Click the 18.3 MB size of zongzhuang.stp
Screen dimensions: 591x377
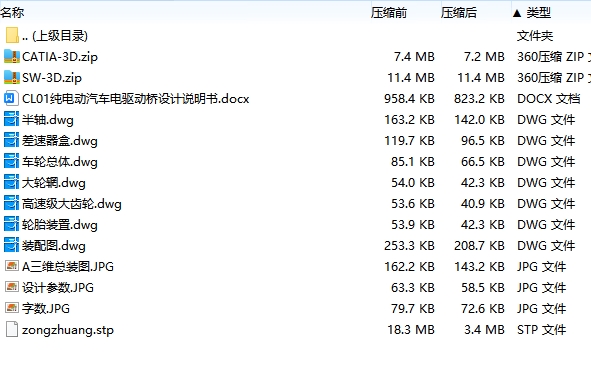click(x=411, y=330)
